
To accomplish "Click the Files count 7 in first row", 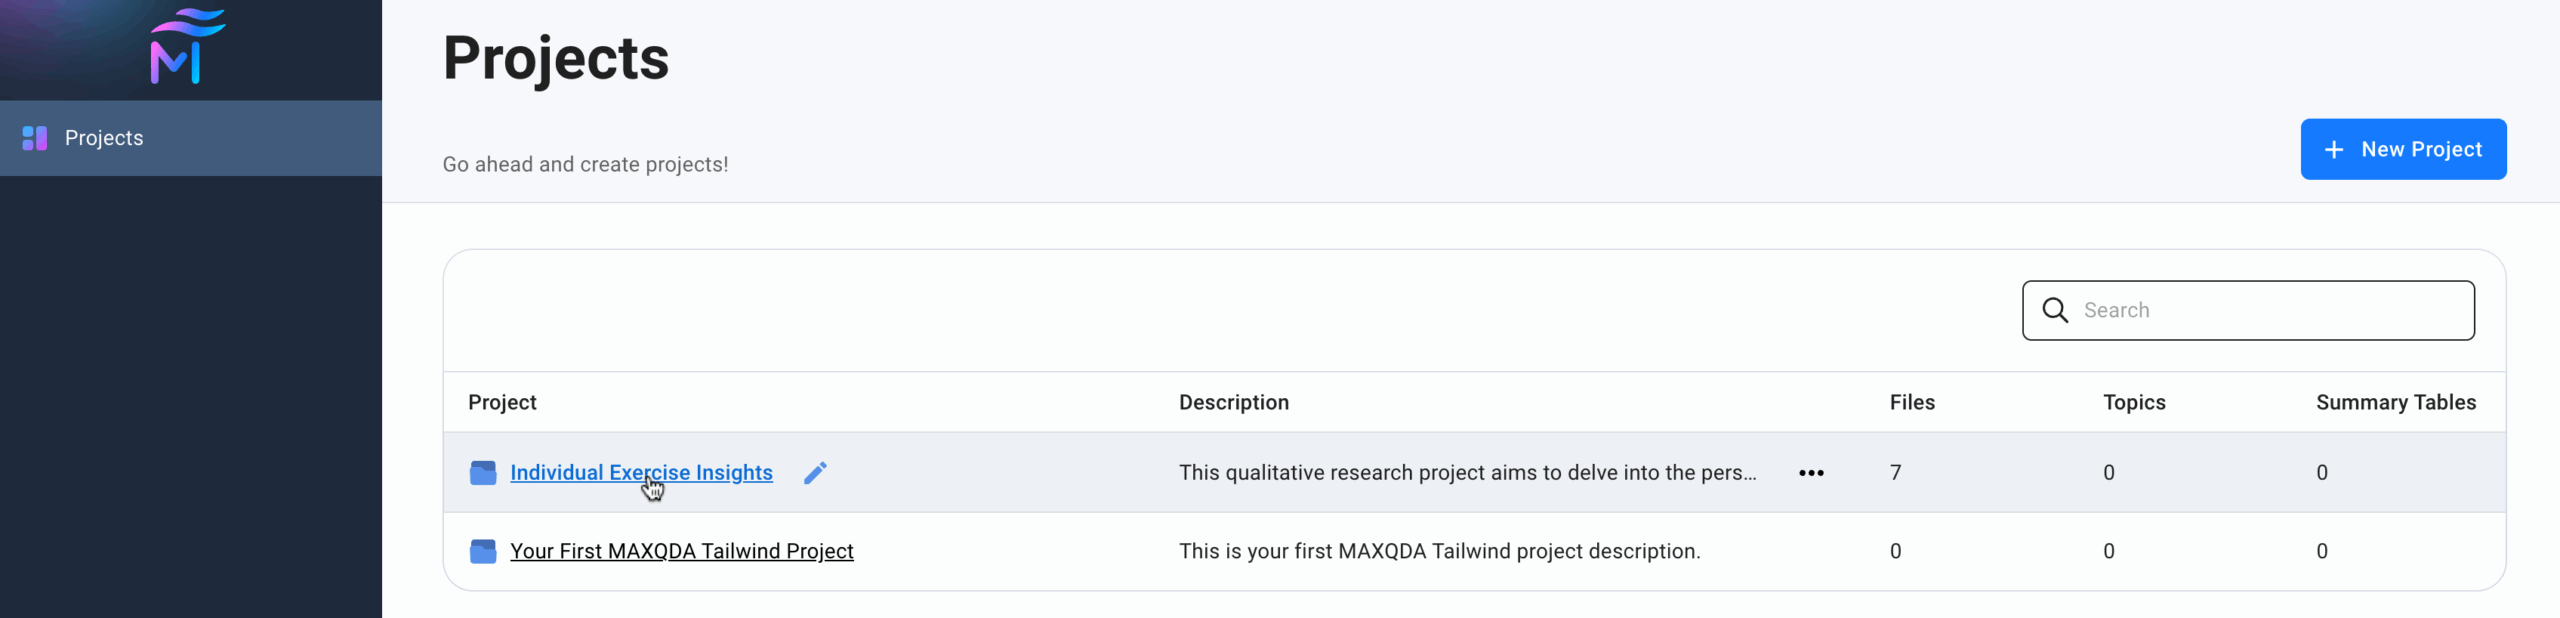I will pyautogui.click(x=1895, y=472).
